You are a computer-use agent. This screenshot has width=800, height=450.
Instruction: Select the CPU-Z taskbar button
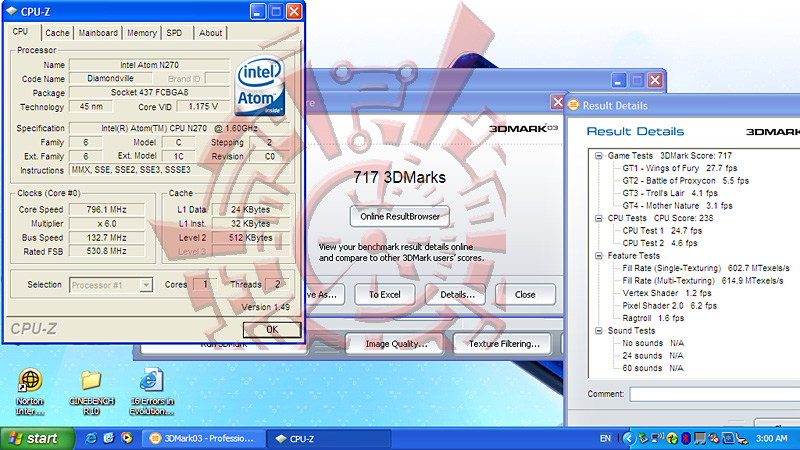tap(331, 438)
